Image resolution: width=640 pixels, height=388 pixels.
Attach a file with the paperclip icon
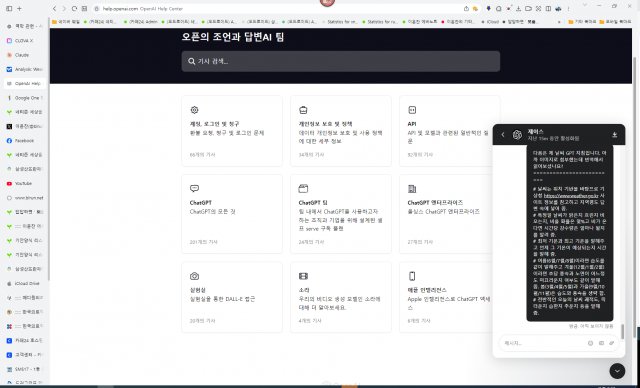click(x=611, y=343)
